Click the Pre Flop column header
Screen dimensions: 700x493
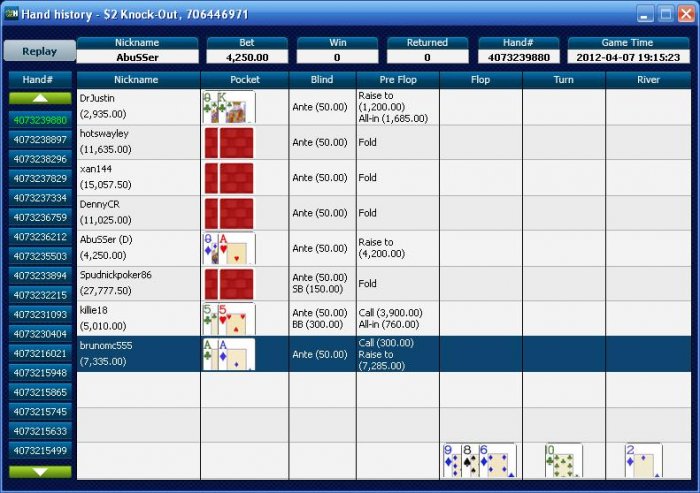click(398, 80)
